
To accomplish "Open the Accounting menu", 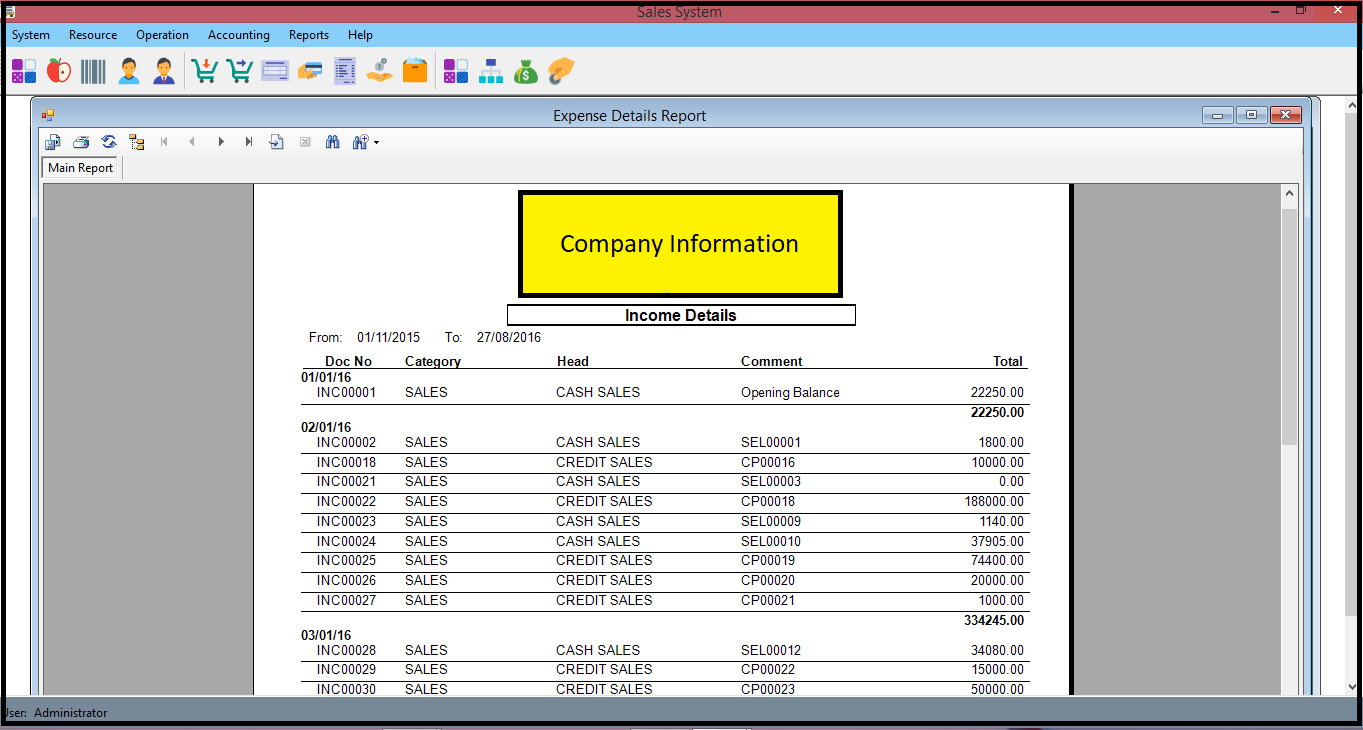I will [238, 35].
